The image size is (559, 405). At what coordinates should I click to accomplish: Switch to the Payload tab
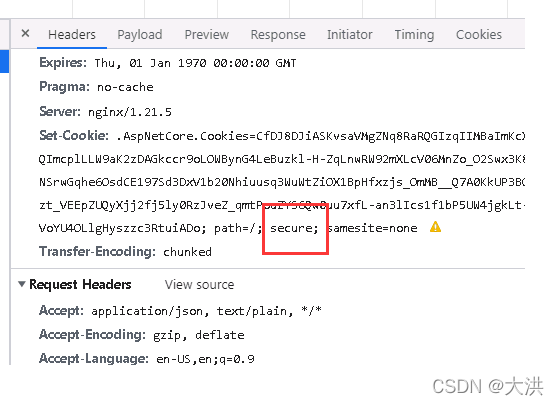point(140,35)
